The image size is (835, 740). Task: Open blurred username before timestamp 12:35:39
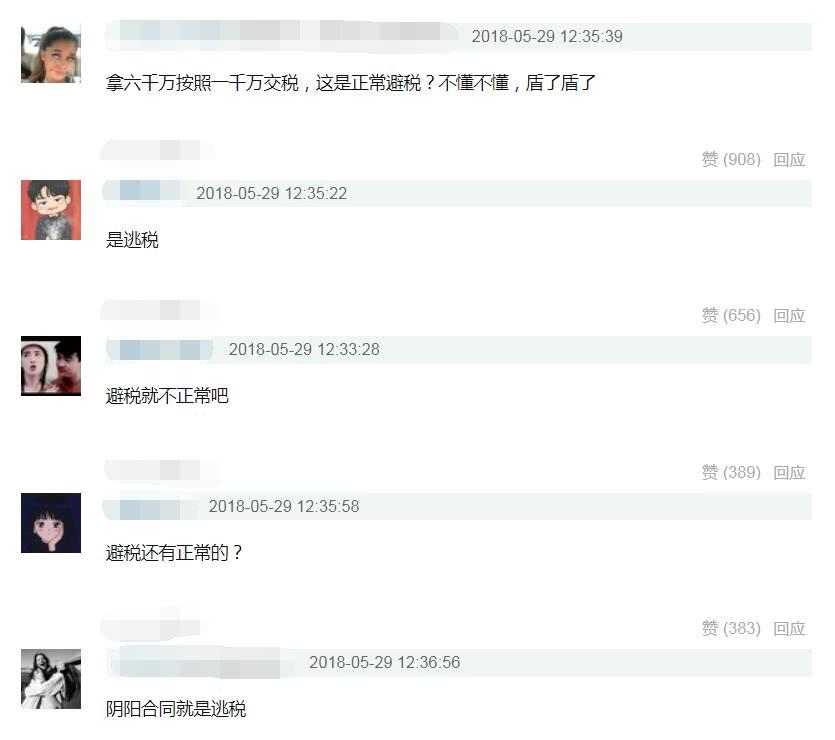coord(282,35)
